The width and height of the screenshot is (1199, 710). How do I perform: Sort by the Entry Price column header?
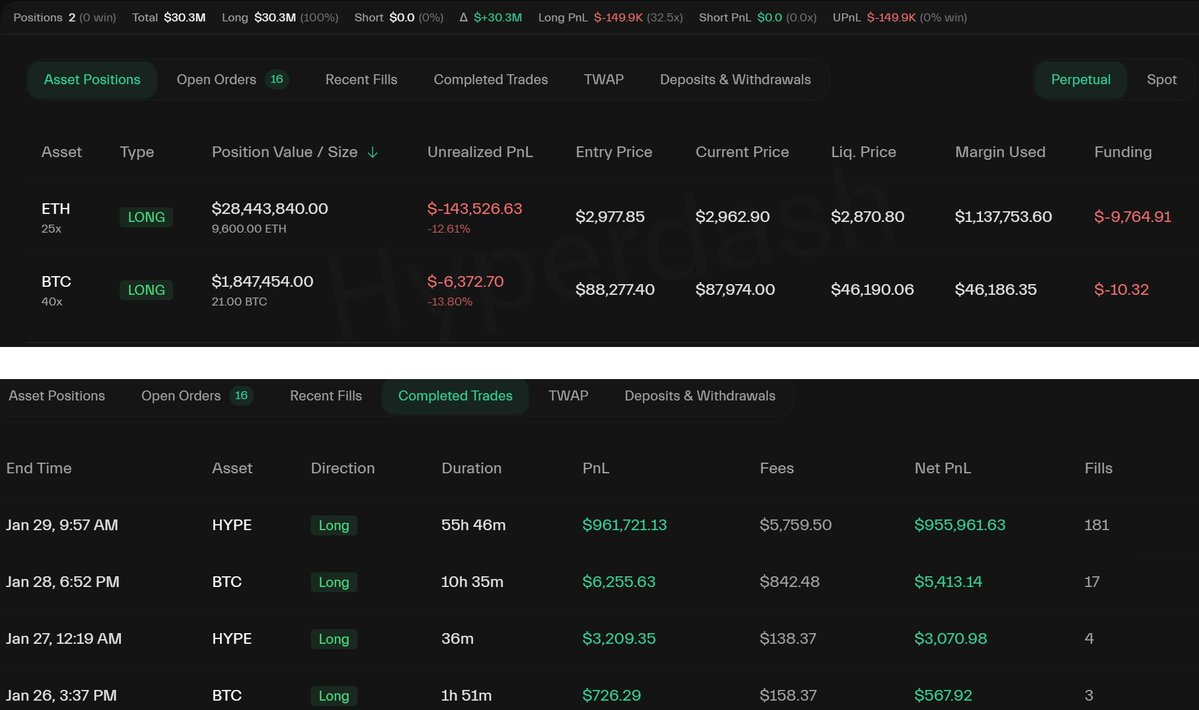tap(614, 152)
